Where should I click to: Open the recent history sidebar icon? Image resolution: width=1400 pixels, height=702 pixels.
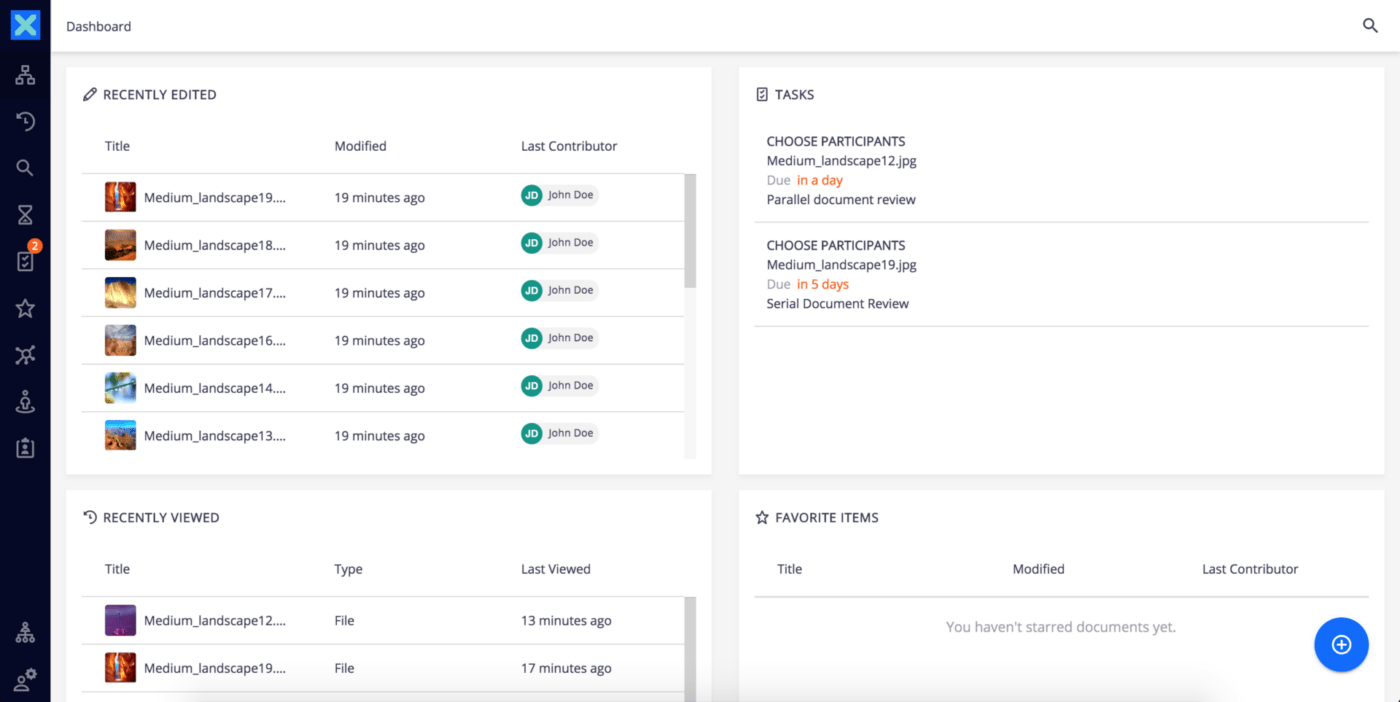pyautogui.click(x=25, y=121)
